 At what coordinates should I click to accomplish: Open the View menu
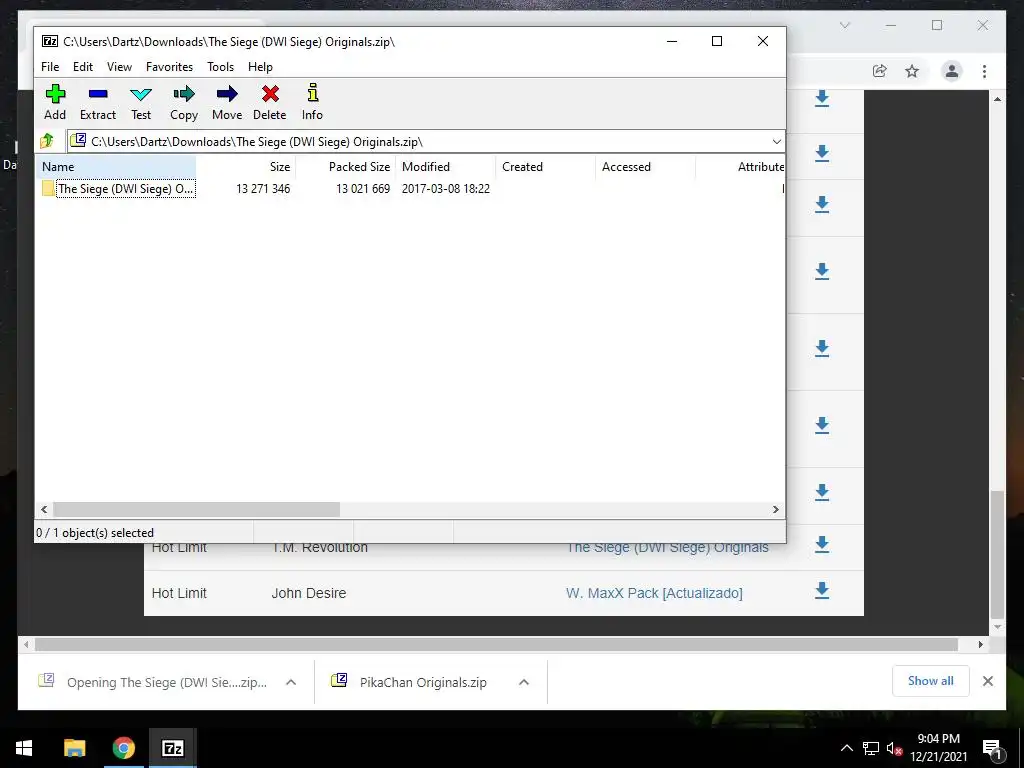(x=120, y=67)
